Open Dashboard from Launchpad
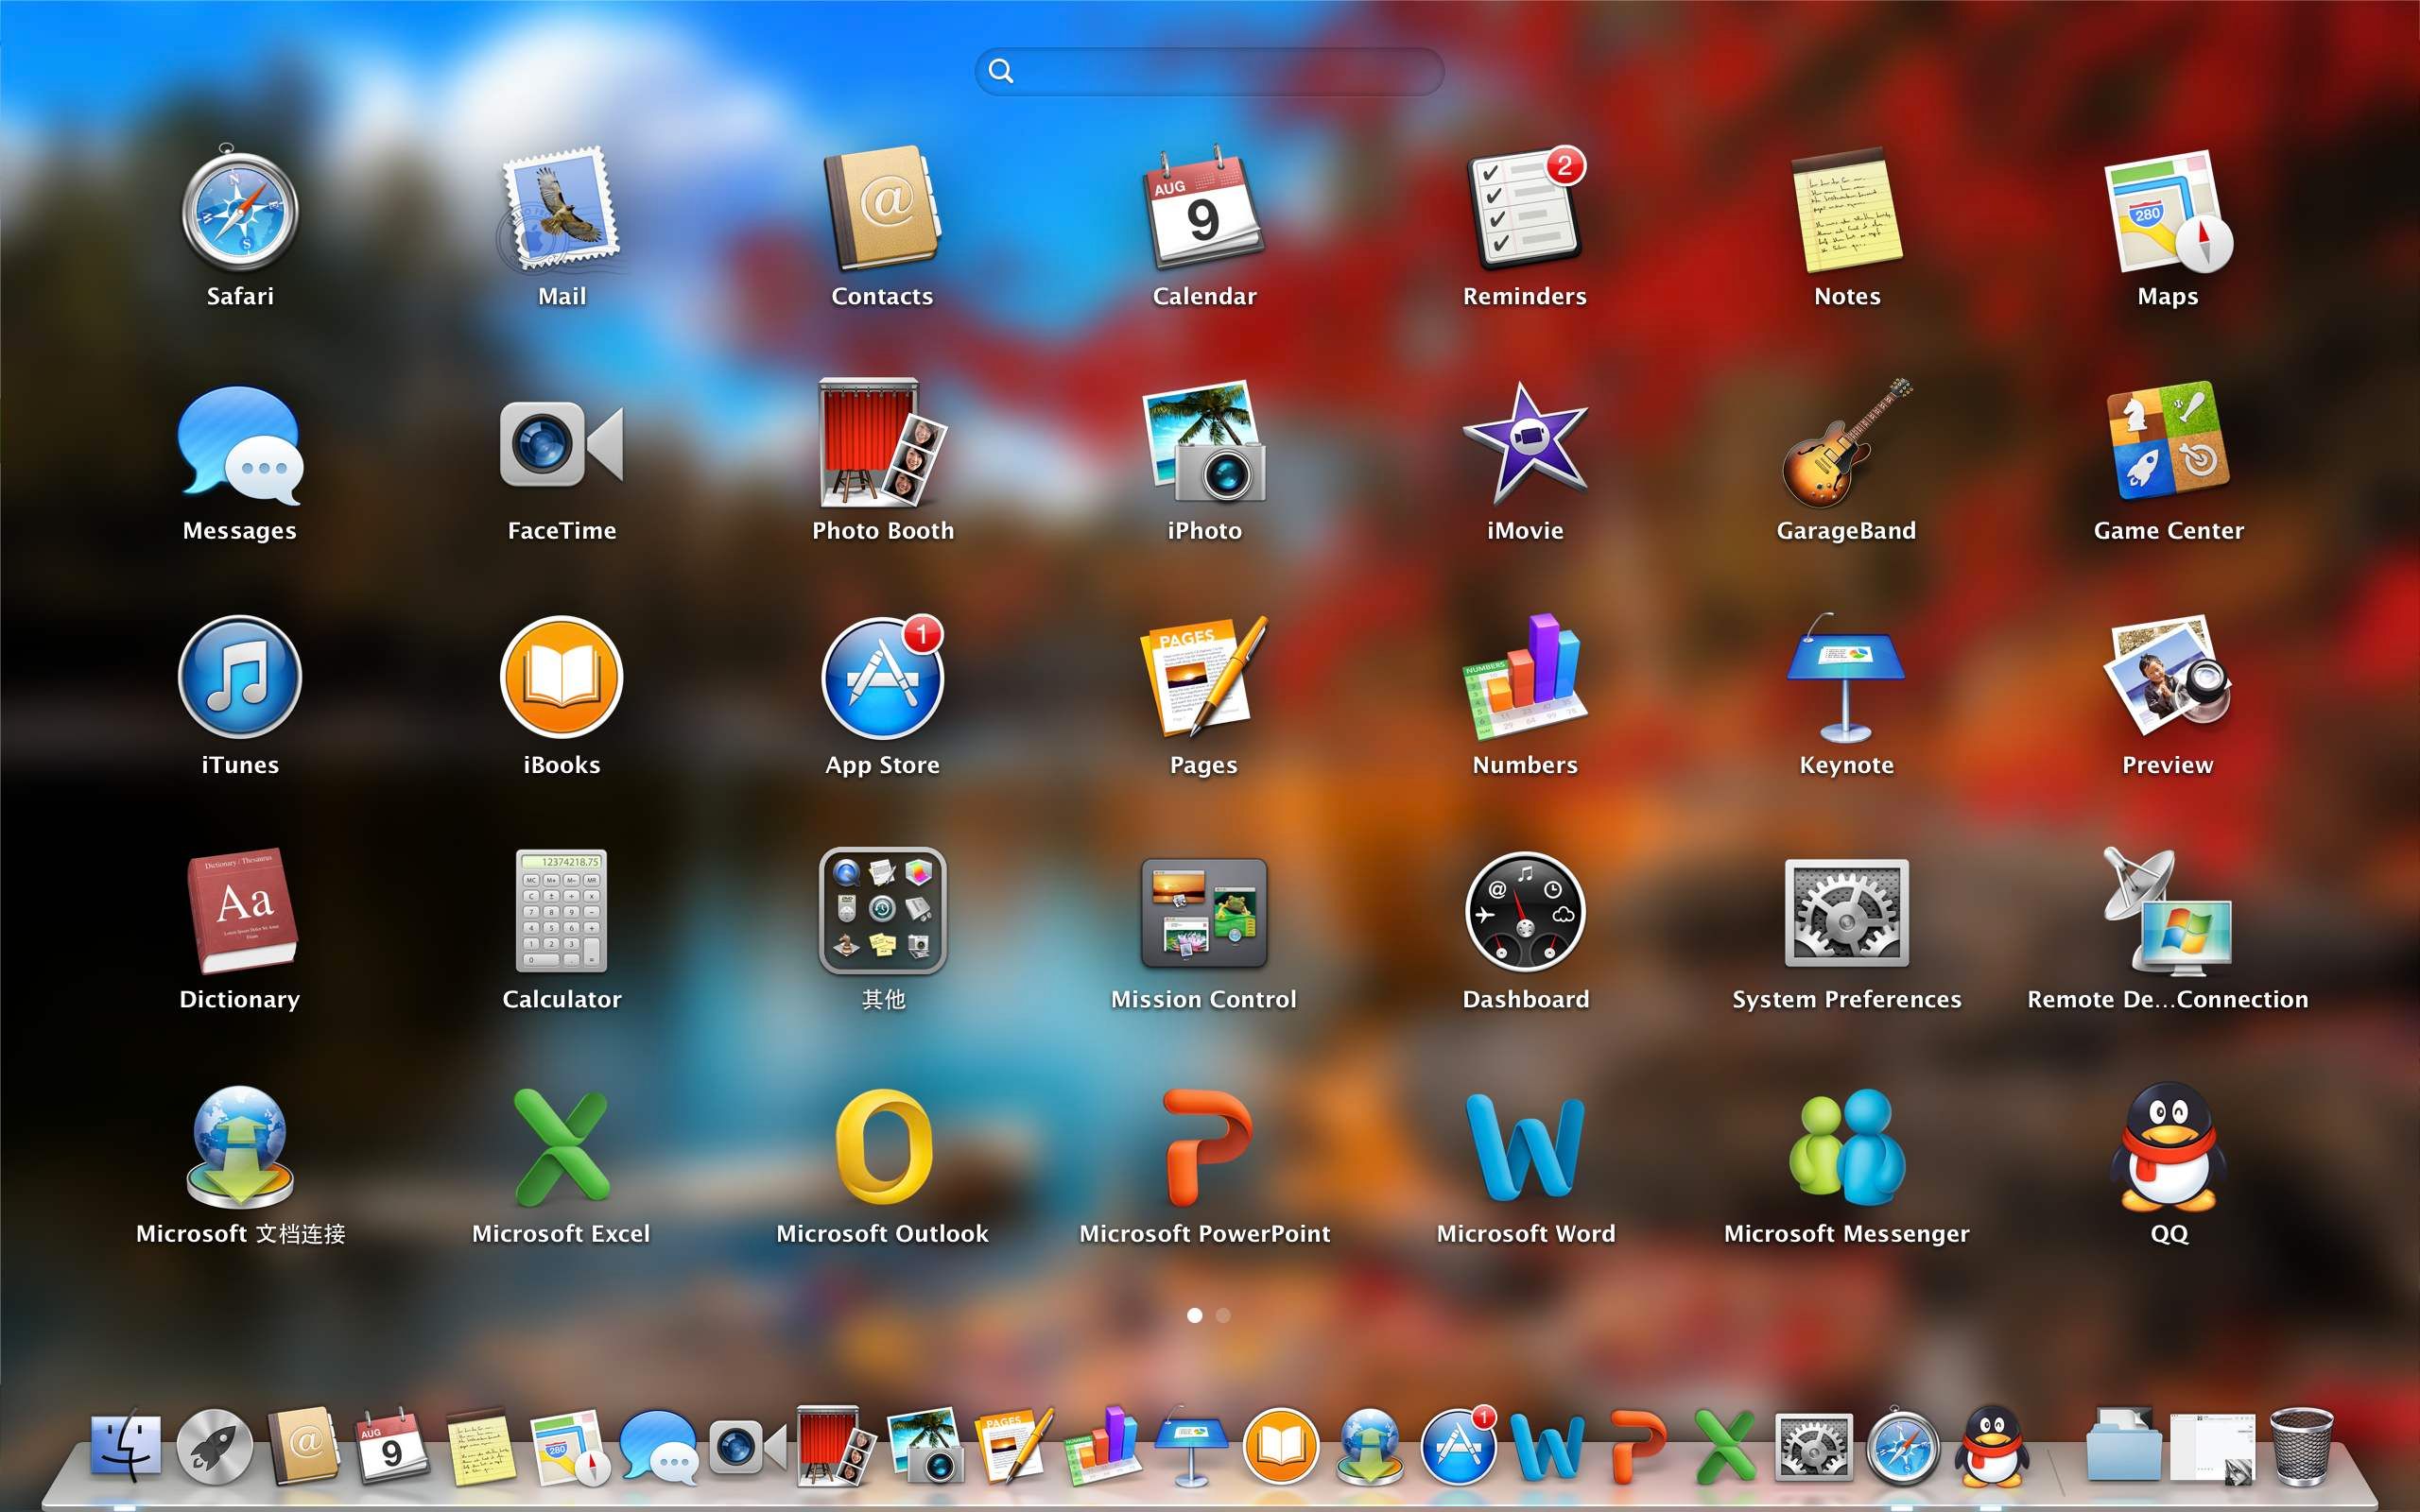This screenshot has height=1512, width=2420. click(1525, 911)
